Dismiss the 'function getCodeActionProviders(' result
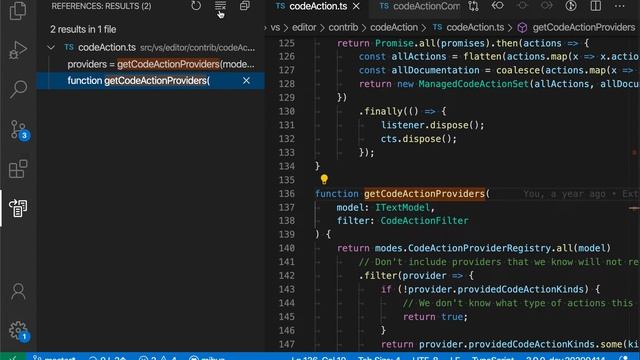 pos(246,81)
